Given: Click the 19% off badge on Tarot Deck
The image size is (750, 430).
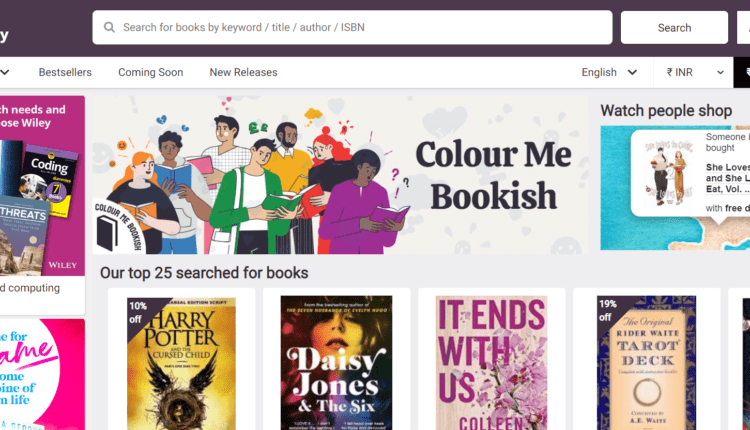Looking at the screenshot, I should (607, 312).
